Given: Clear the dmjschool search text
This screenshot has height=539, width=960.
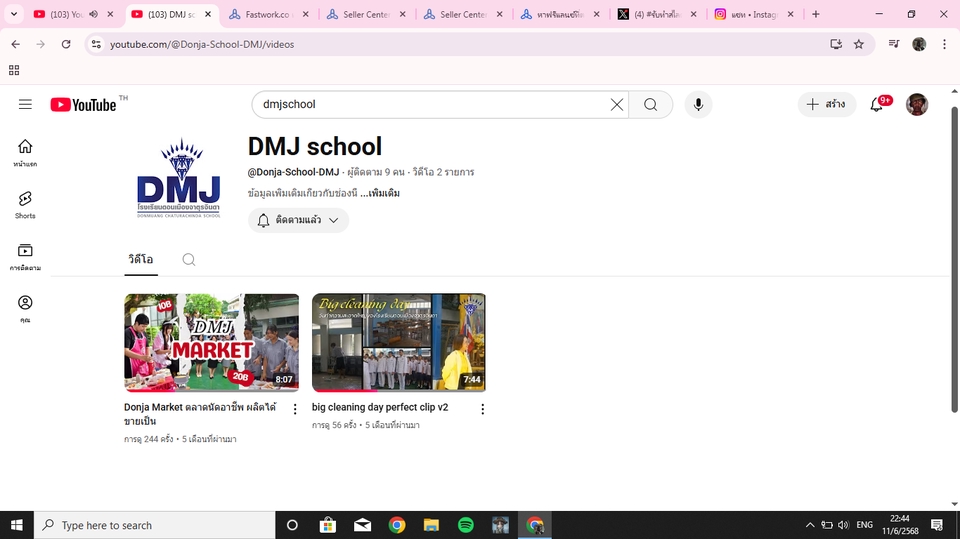Looking at the screenshot, I should click(617, 104).
